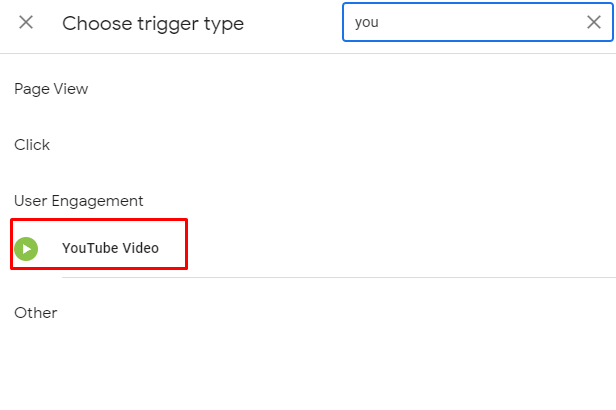616x410 pixels.
Task: Click the Other section heading
Action: pyautogui.click(x=36, y=313)
